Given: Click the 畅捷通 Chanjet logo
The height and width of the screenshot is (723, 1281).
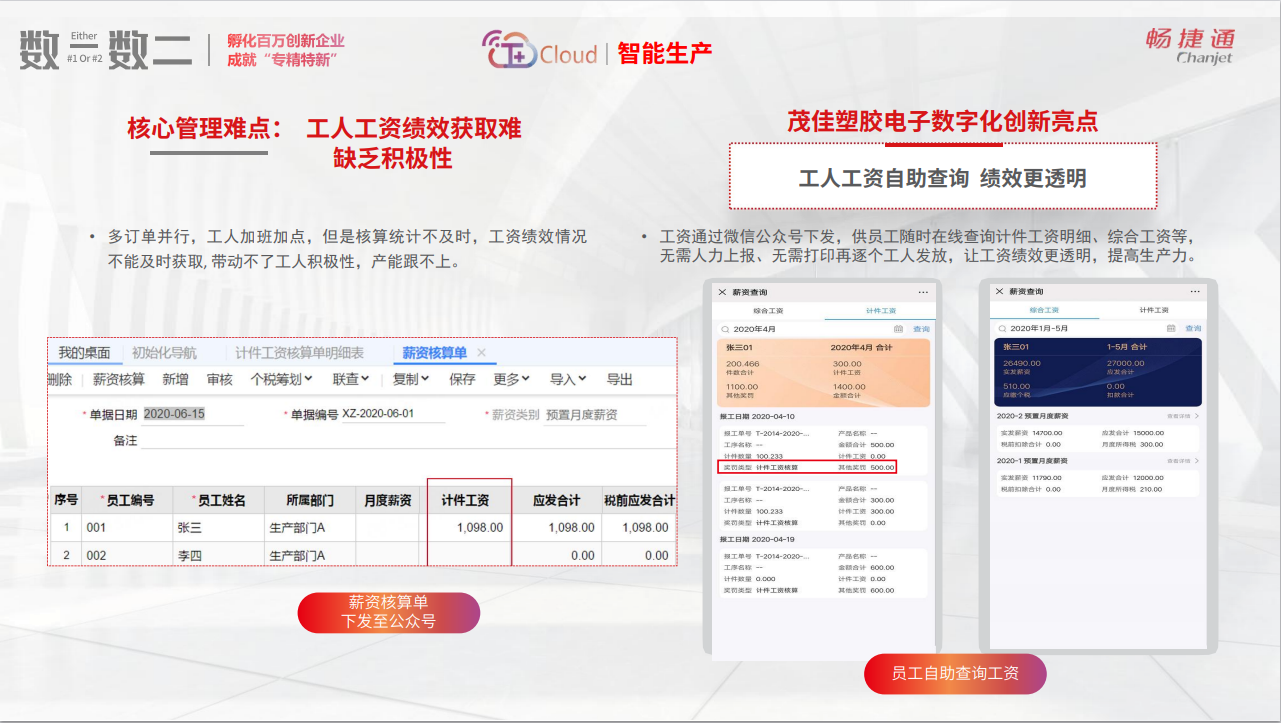Looking at the screenshot, I should pyautogui.click(x=1190, y=45).
